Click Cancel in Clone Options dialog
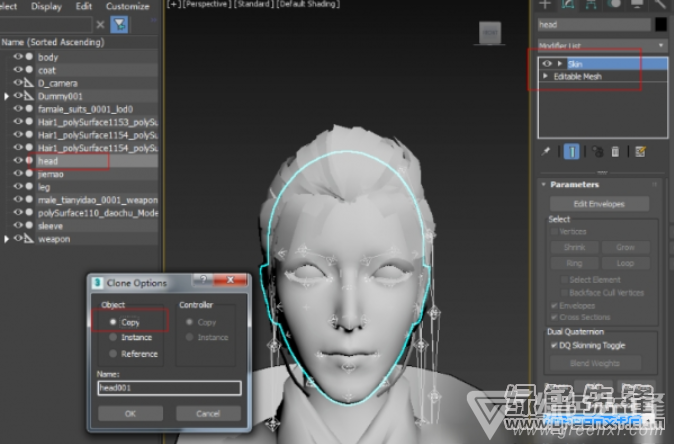 pyautogui.click(x=208, y=413)
